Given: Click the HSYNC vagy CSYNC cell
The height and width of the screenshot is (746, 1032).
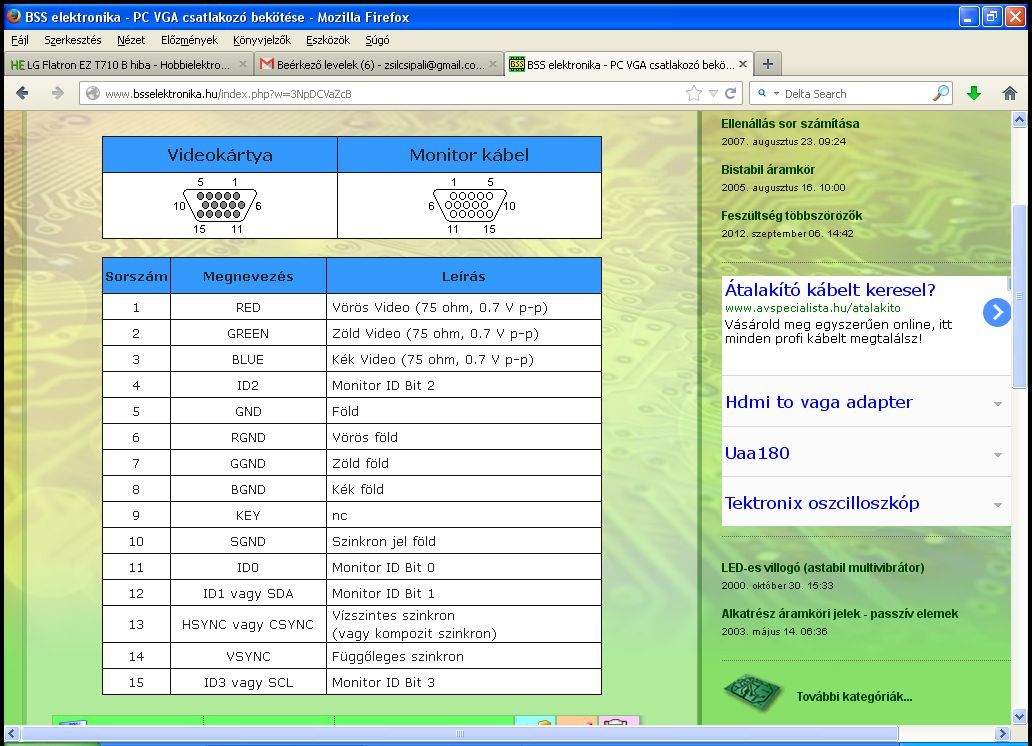Looking at the screenshot, I should coord(248,624).
